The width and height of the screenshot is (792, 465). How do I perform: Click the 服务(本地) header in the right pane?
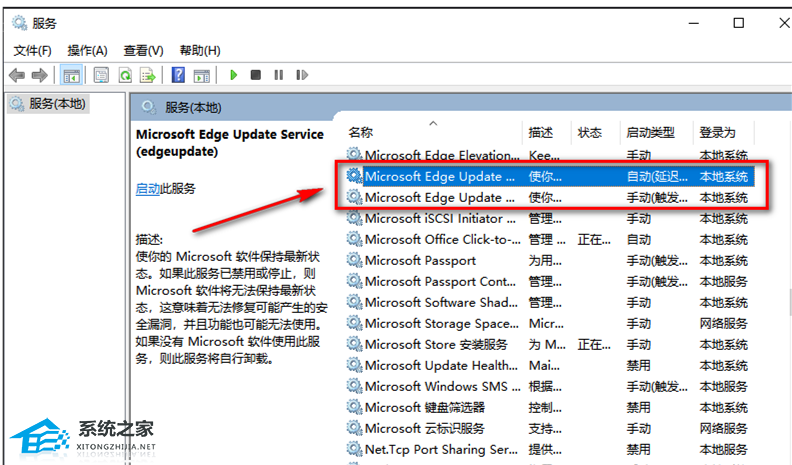pyautogui.click(x=193, y=108)
